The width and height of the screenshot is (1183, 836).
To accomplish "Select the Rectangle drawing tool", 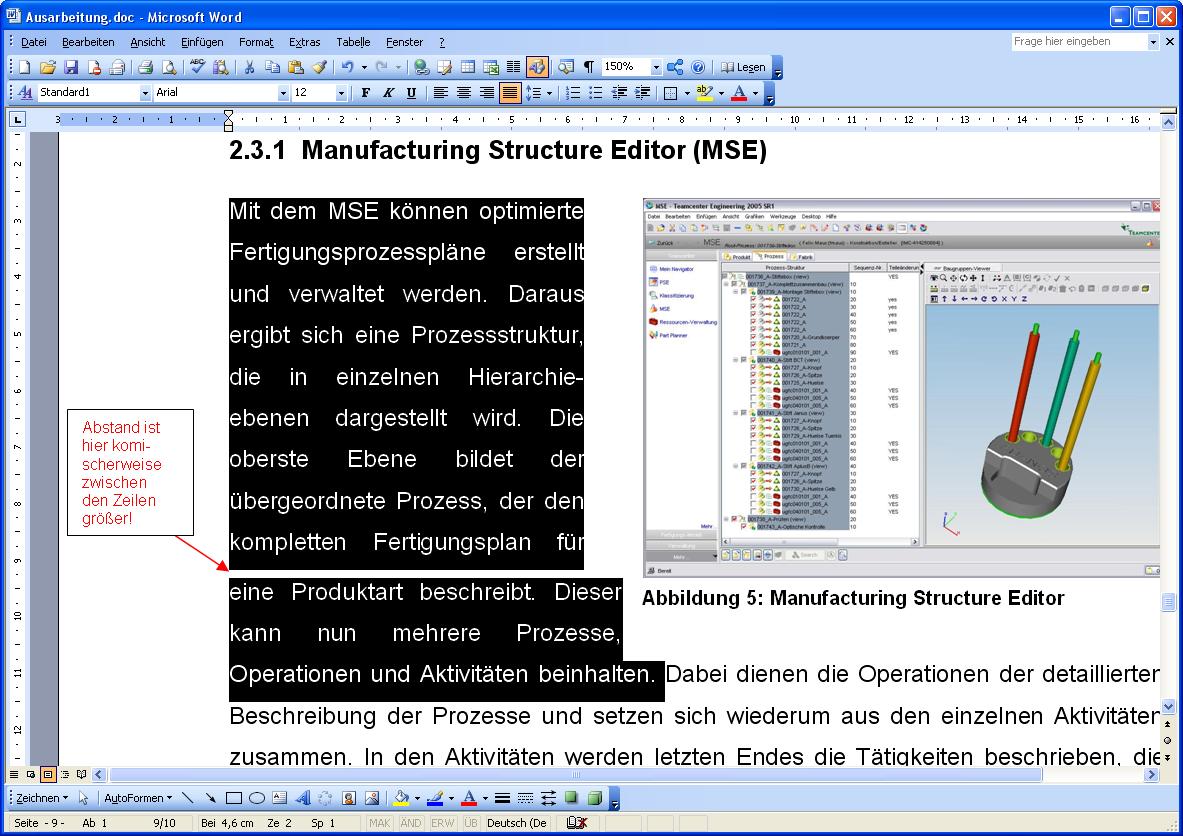I will tap(234, 798).
